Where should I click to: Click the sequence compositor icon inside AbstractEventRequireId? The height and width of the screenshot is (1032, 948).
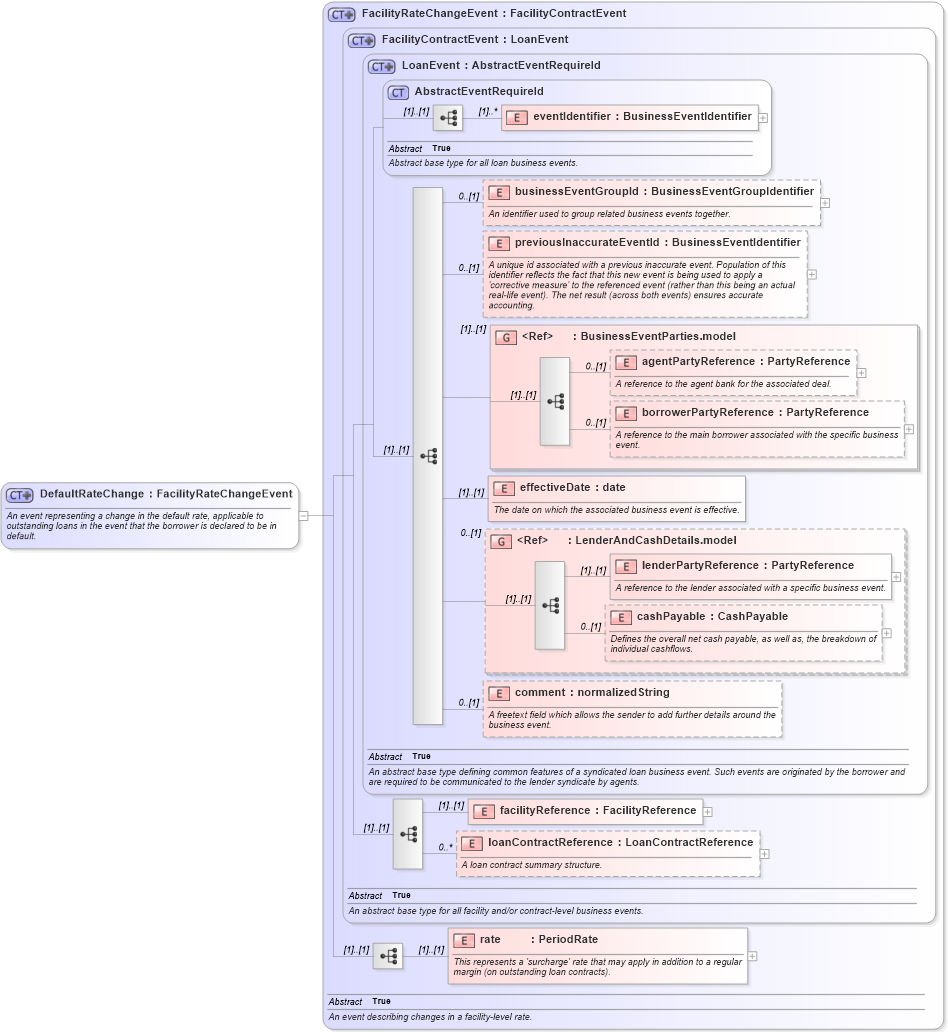pyautogui.click(x=448, y=117)
